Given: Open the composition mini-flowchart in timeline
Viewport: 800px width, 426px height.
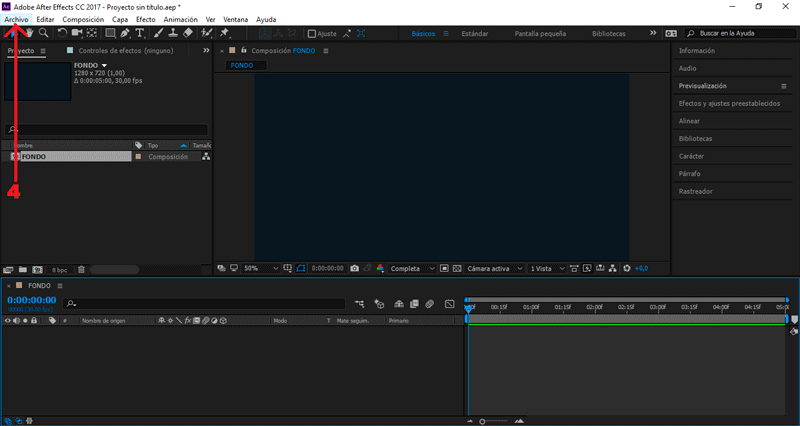Looking at the screenshot, I should pos(360,304).
